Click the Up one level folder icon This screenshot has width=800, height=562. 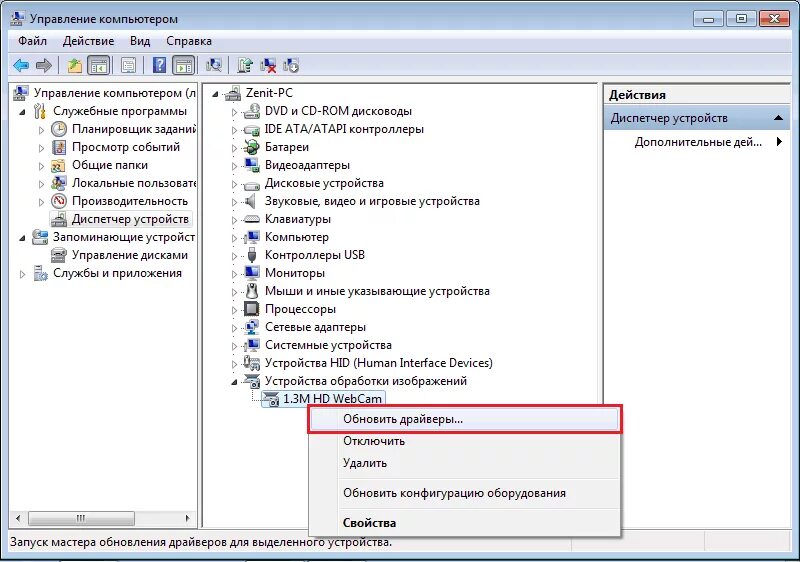74,65
